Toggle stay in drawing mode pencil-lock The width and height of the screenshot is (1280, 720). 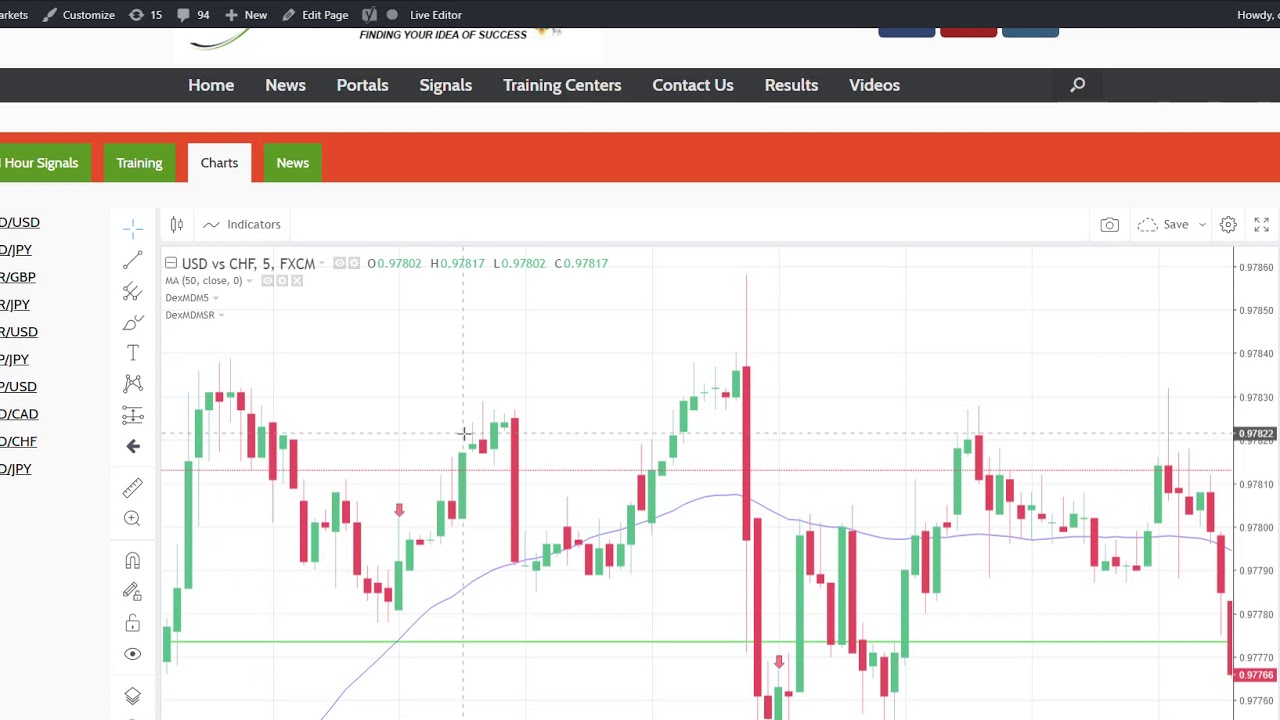coord(133,592)
